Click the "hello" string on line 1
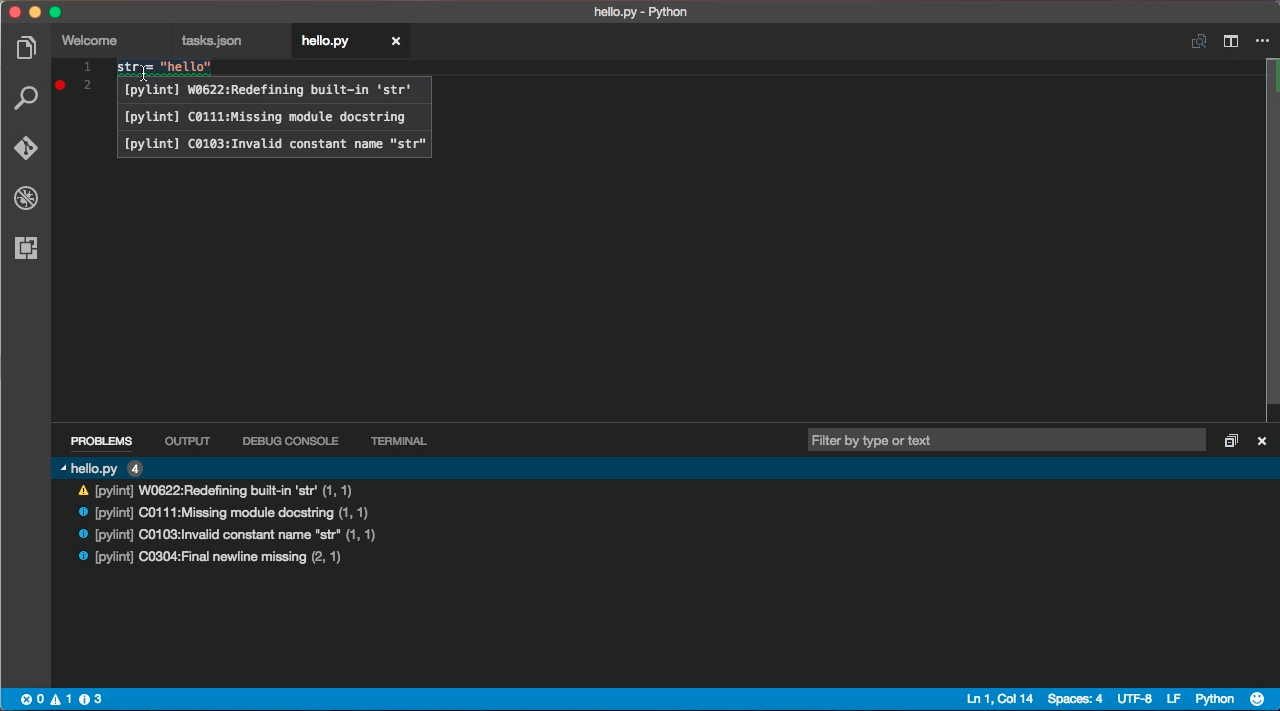Screen dimensions: 1280x711 185,67
